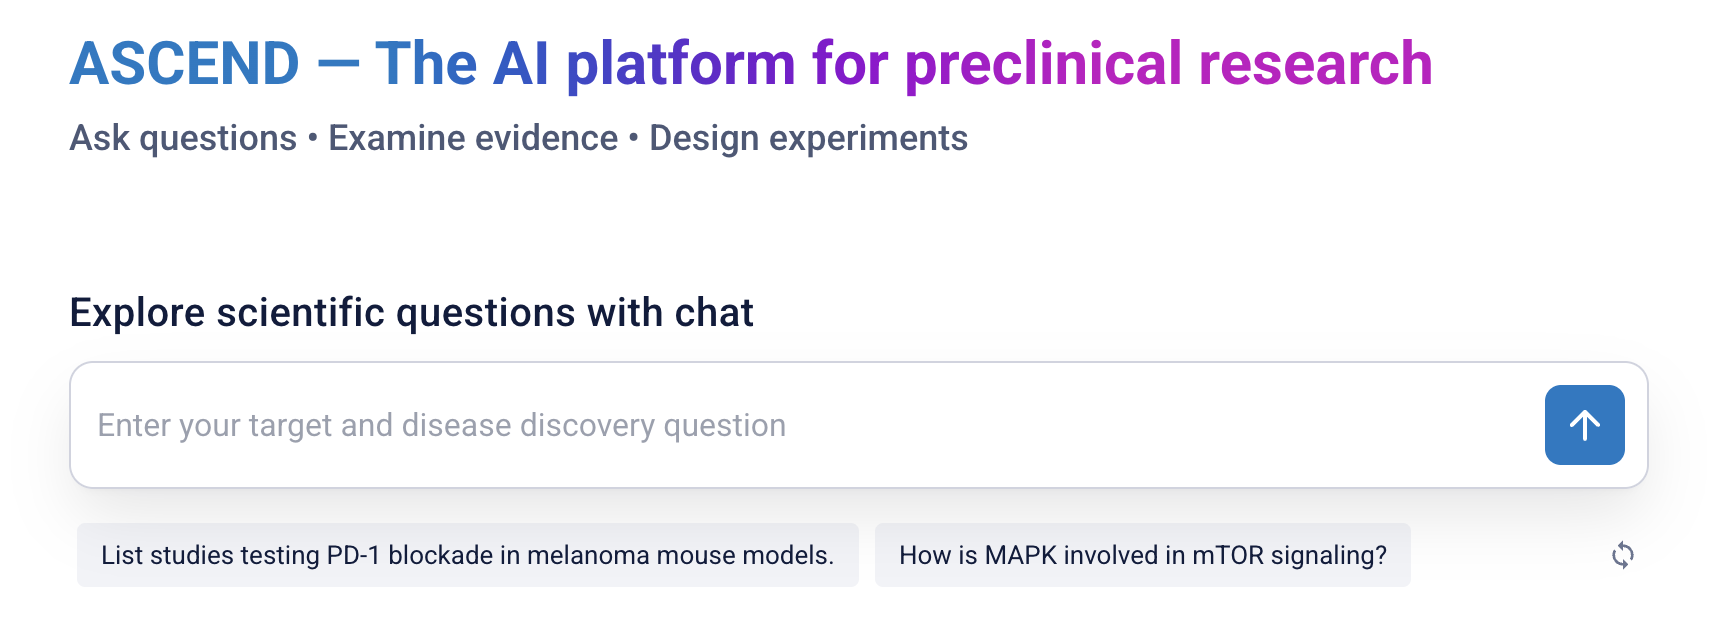Click "The AI" in the headline
This screenshot has height=620, width=1724.
[462, 64]
